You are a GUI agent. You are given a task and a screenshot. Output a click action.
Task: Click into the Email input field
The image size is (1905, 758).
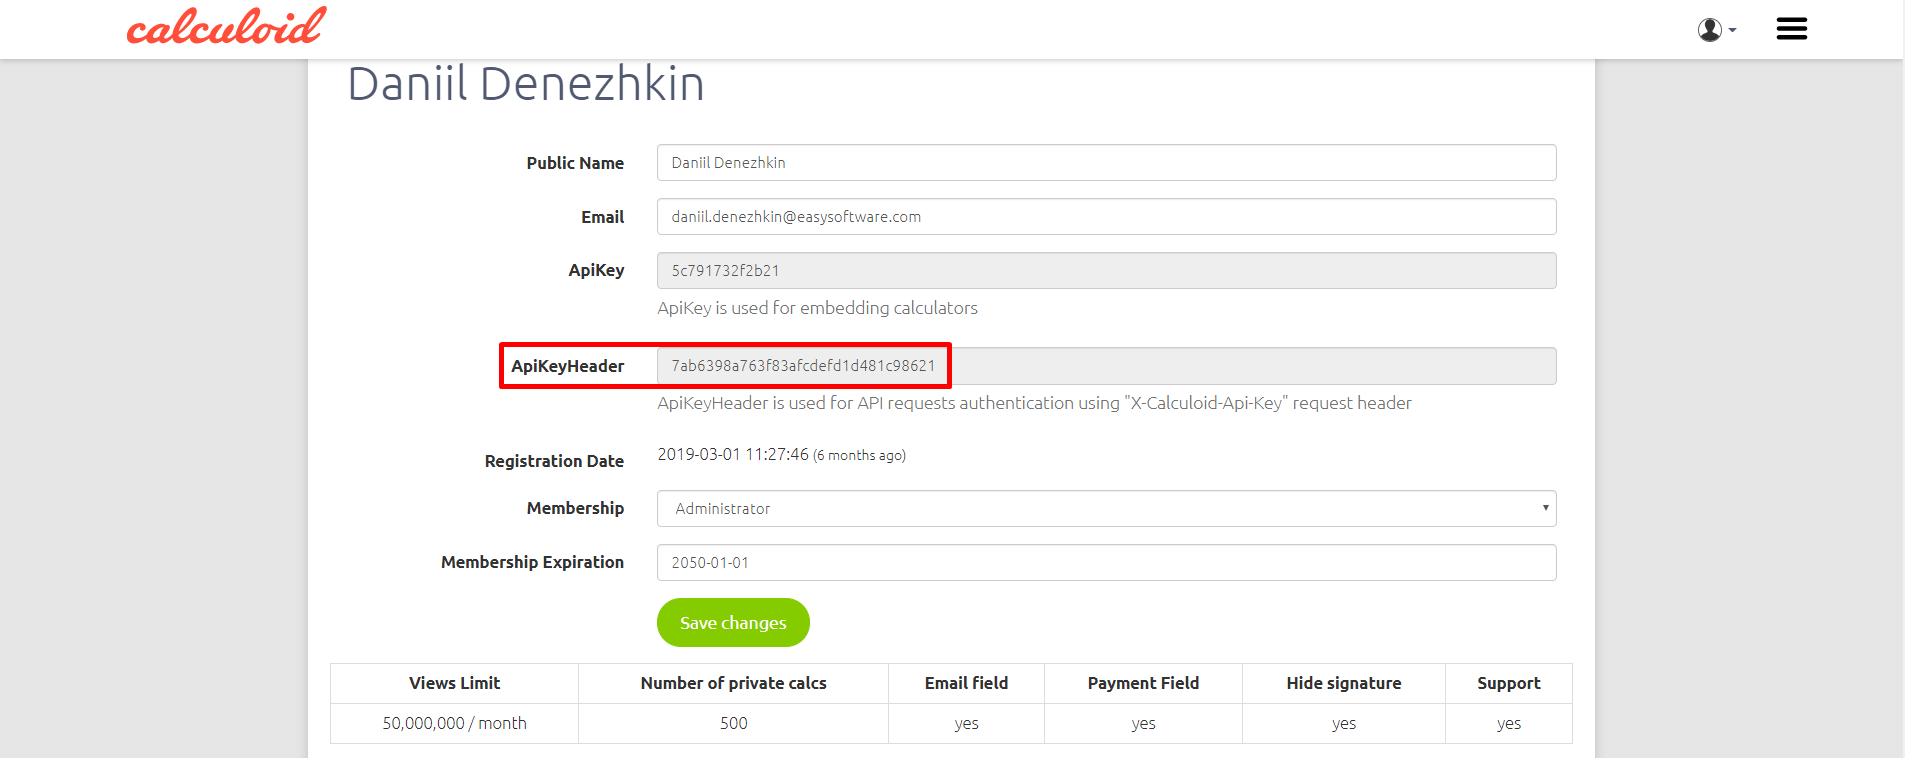[1106, 217]
